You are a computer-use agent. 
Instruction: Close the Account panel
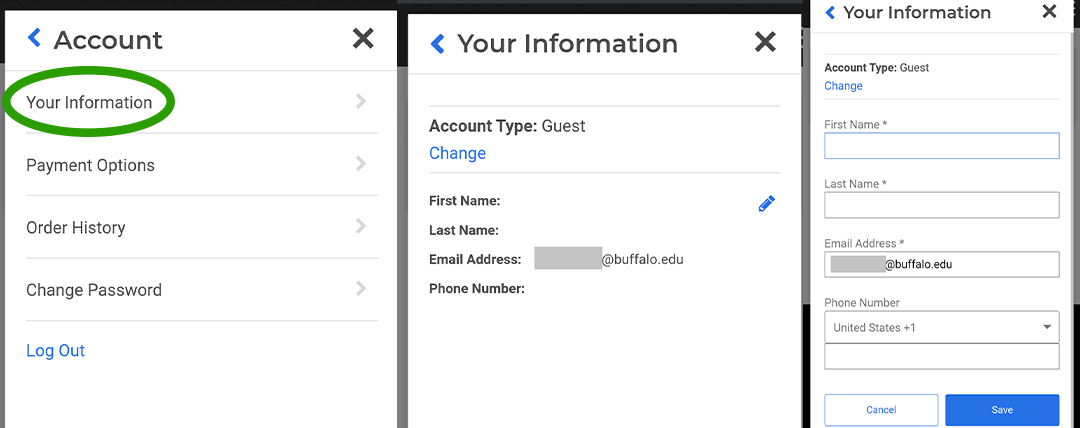[363, 39]
